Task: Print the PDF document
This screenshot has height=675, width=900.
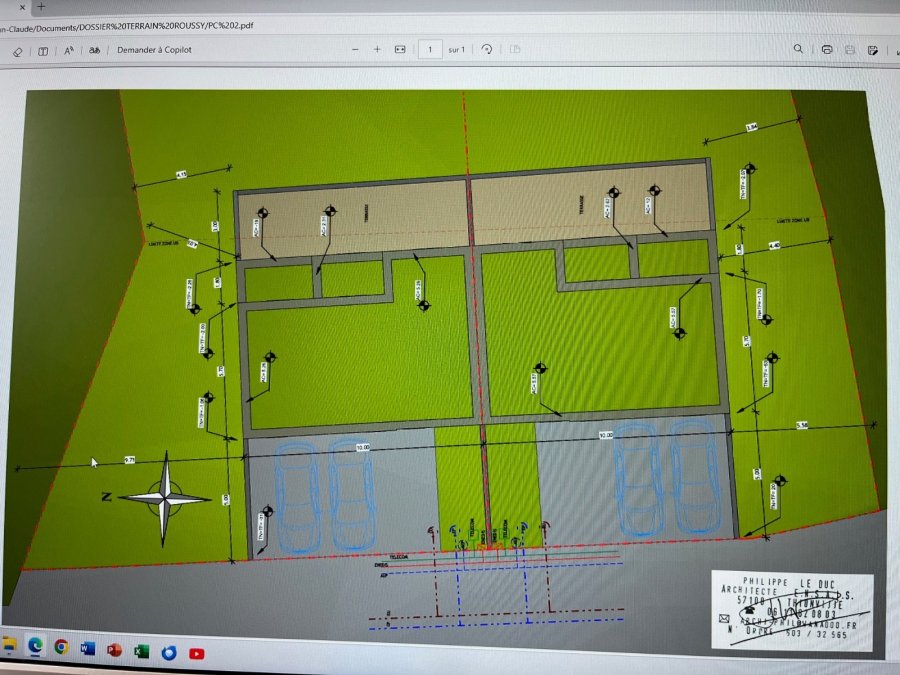Action: (x=827, y=49)
